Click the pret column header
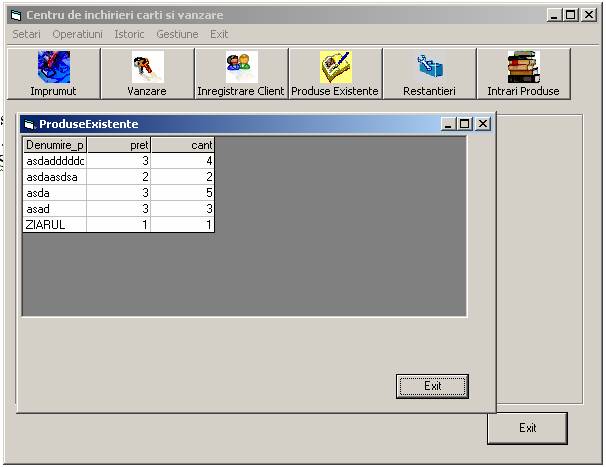 coord(119,145)
